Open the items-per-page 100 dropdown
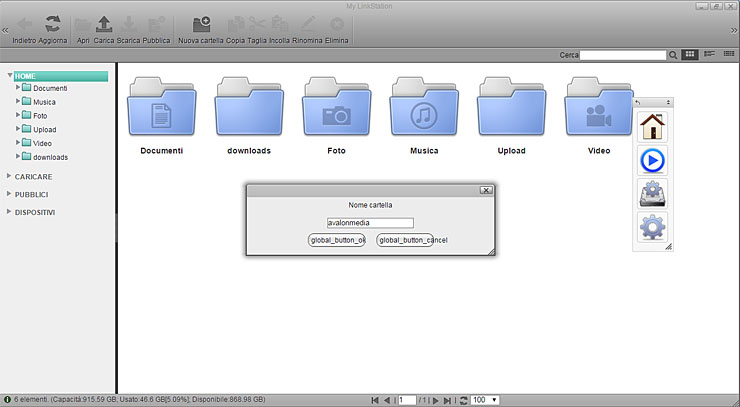The image size is (740, 407). (x=484, y=399)
